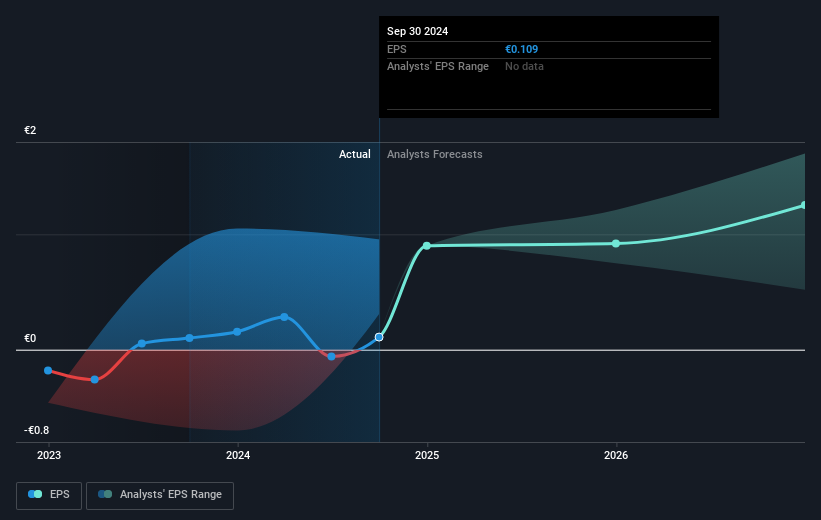Click the first positive EPS point mid-2023

click(x=141, y=344)
